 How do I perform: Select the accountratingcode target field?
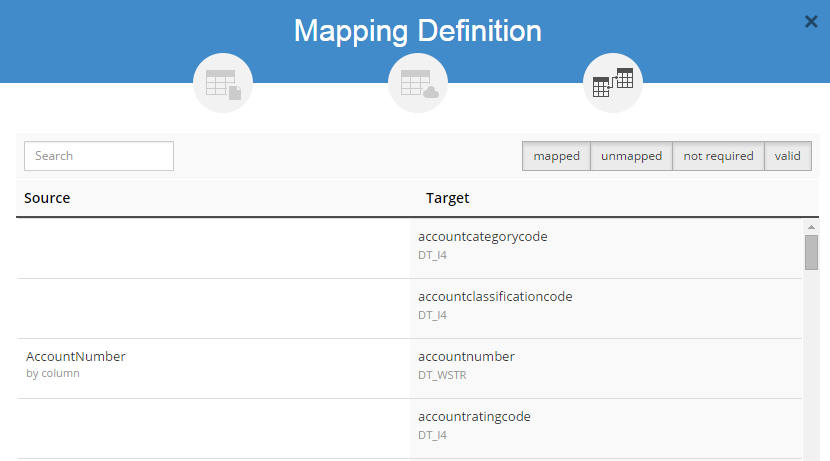pos(474,417)
